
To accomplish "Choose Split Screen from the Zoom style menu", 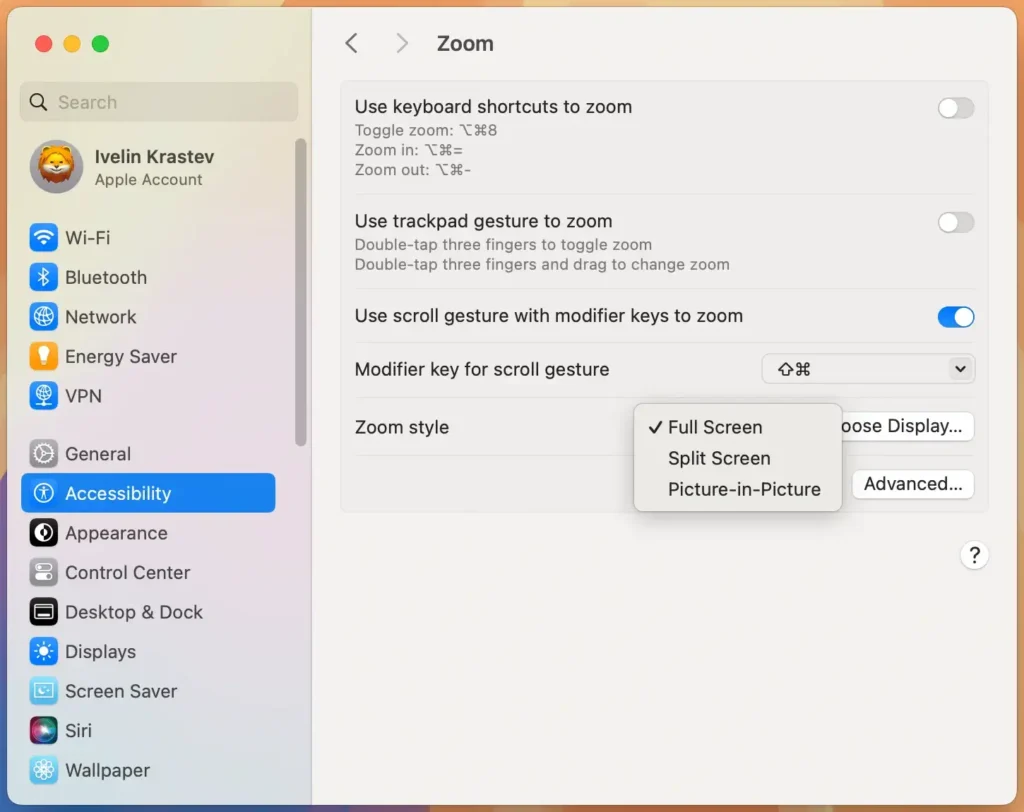I will point(718,458).
